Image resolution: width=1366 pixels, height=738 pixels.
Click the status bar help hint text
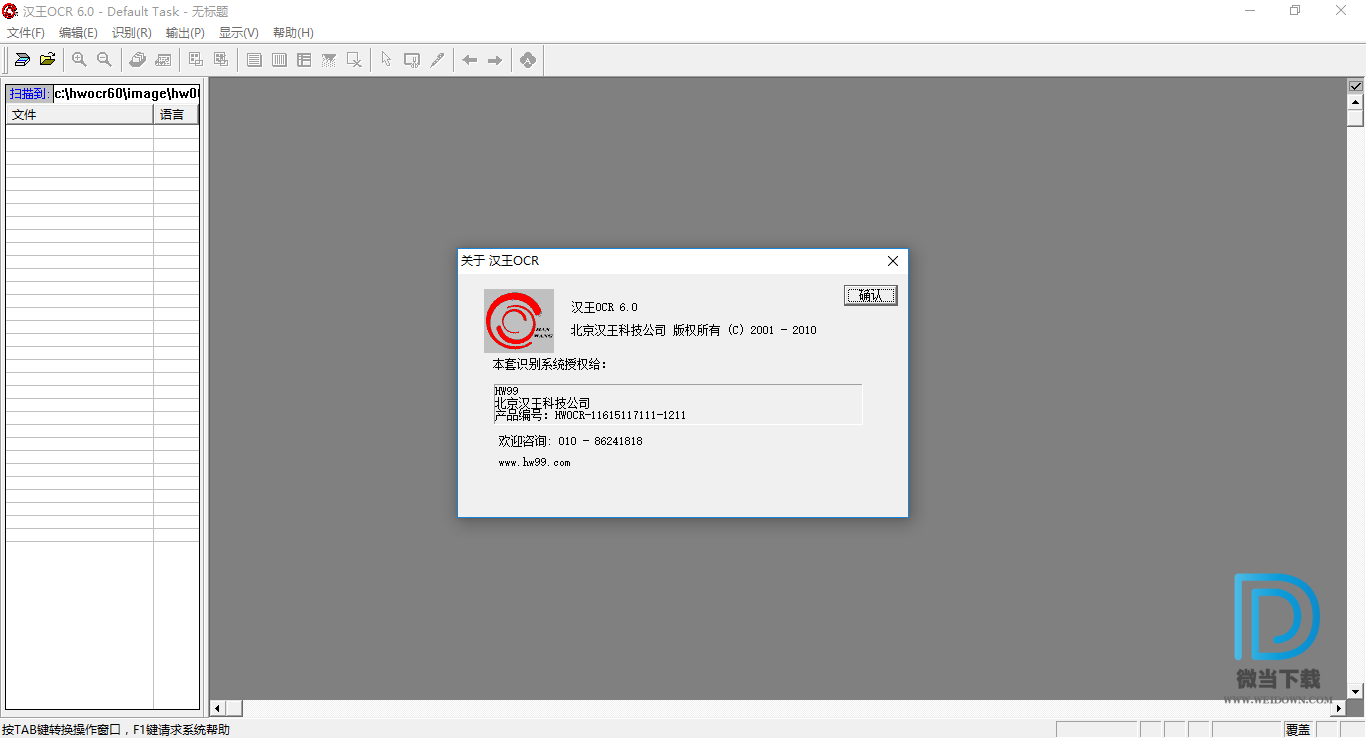pos(116,730)
